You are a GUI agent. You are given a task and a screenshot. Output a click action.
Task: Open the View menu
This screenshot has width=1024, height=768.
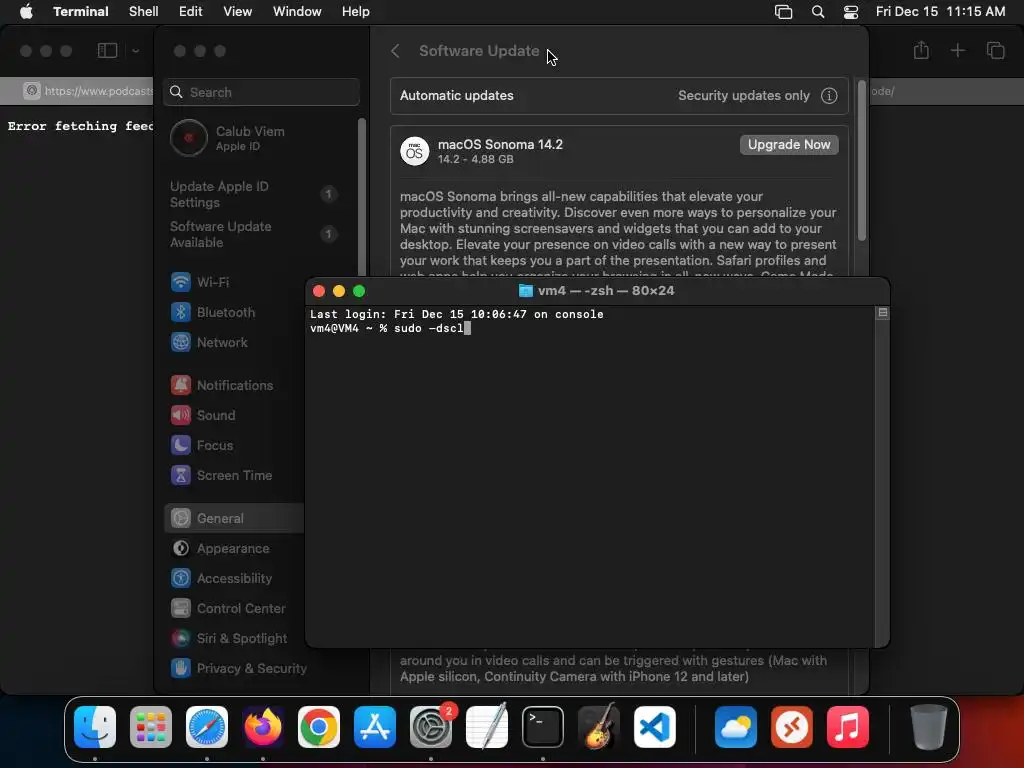pyautogui.click(x=238, y=12)
